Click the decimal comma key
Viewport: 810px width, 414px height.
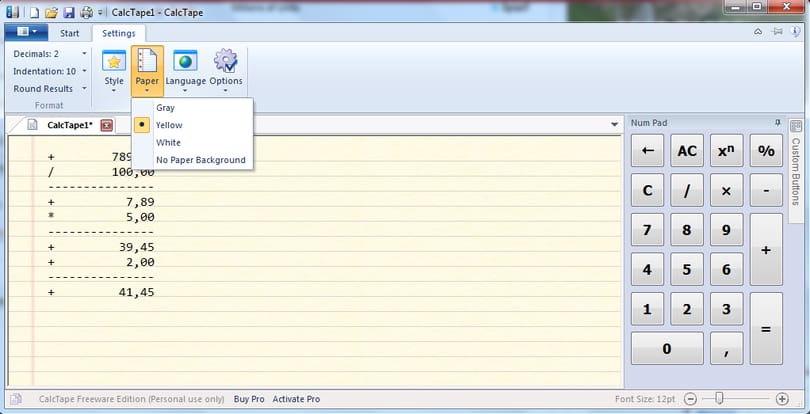pos(726,348)
